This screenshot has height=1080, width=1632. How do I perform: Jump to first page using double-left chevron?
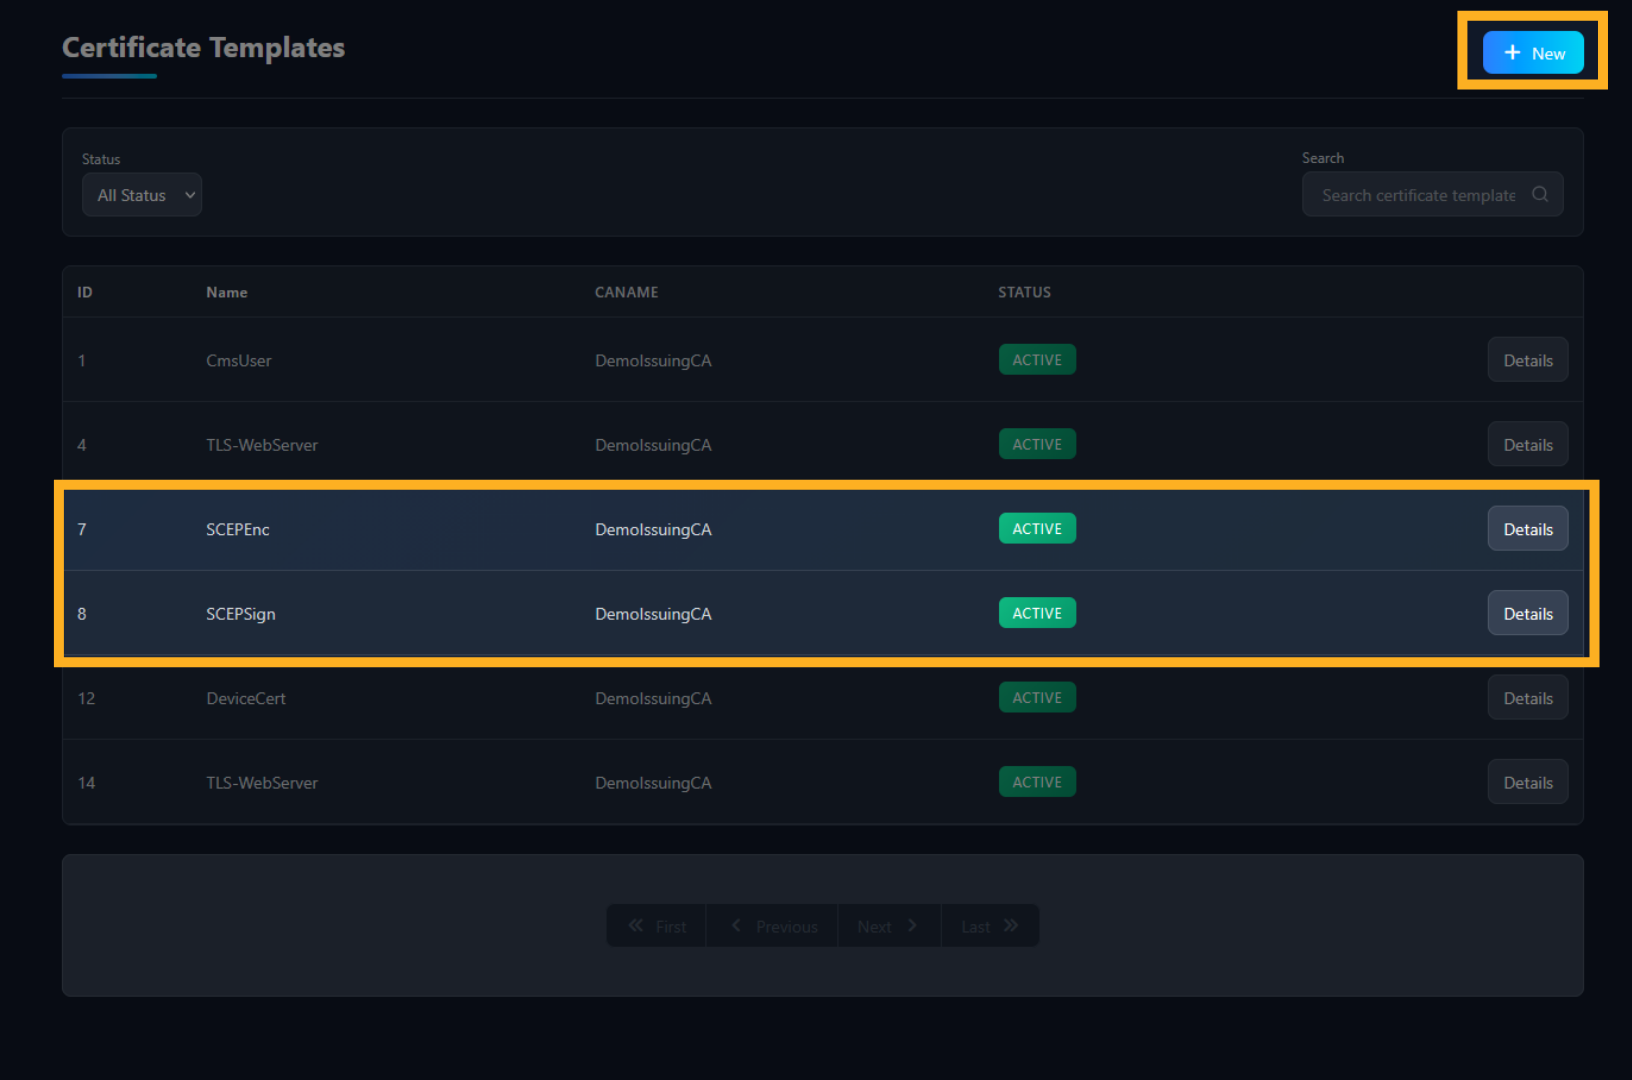pyautogui.click(x=637, y=925)
